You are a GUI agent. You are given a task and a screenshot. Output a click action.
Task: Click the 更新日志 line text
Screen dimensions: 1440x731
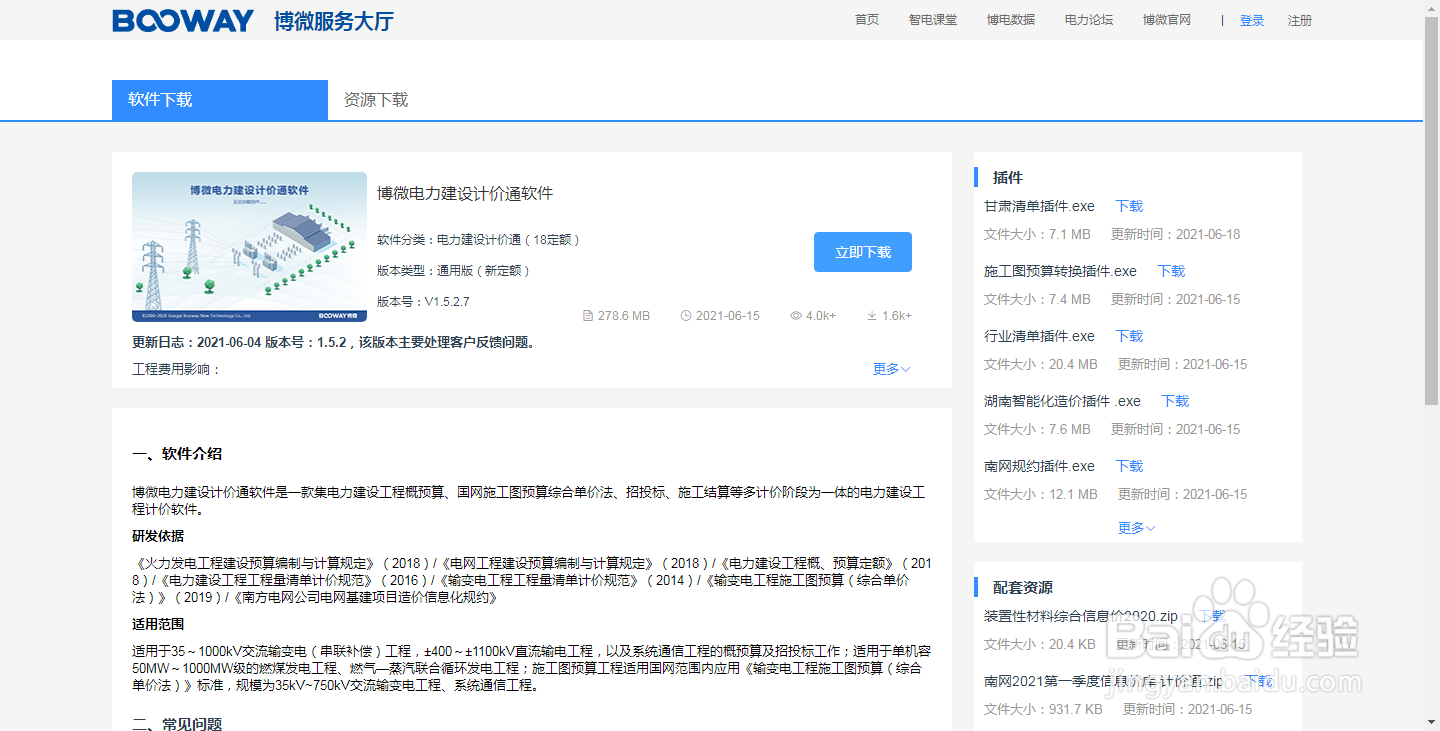pos(335,342)
